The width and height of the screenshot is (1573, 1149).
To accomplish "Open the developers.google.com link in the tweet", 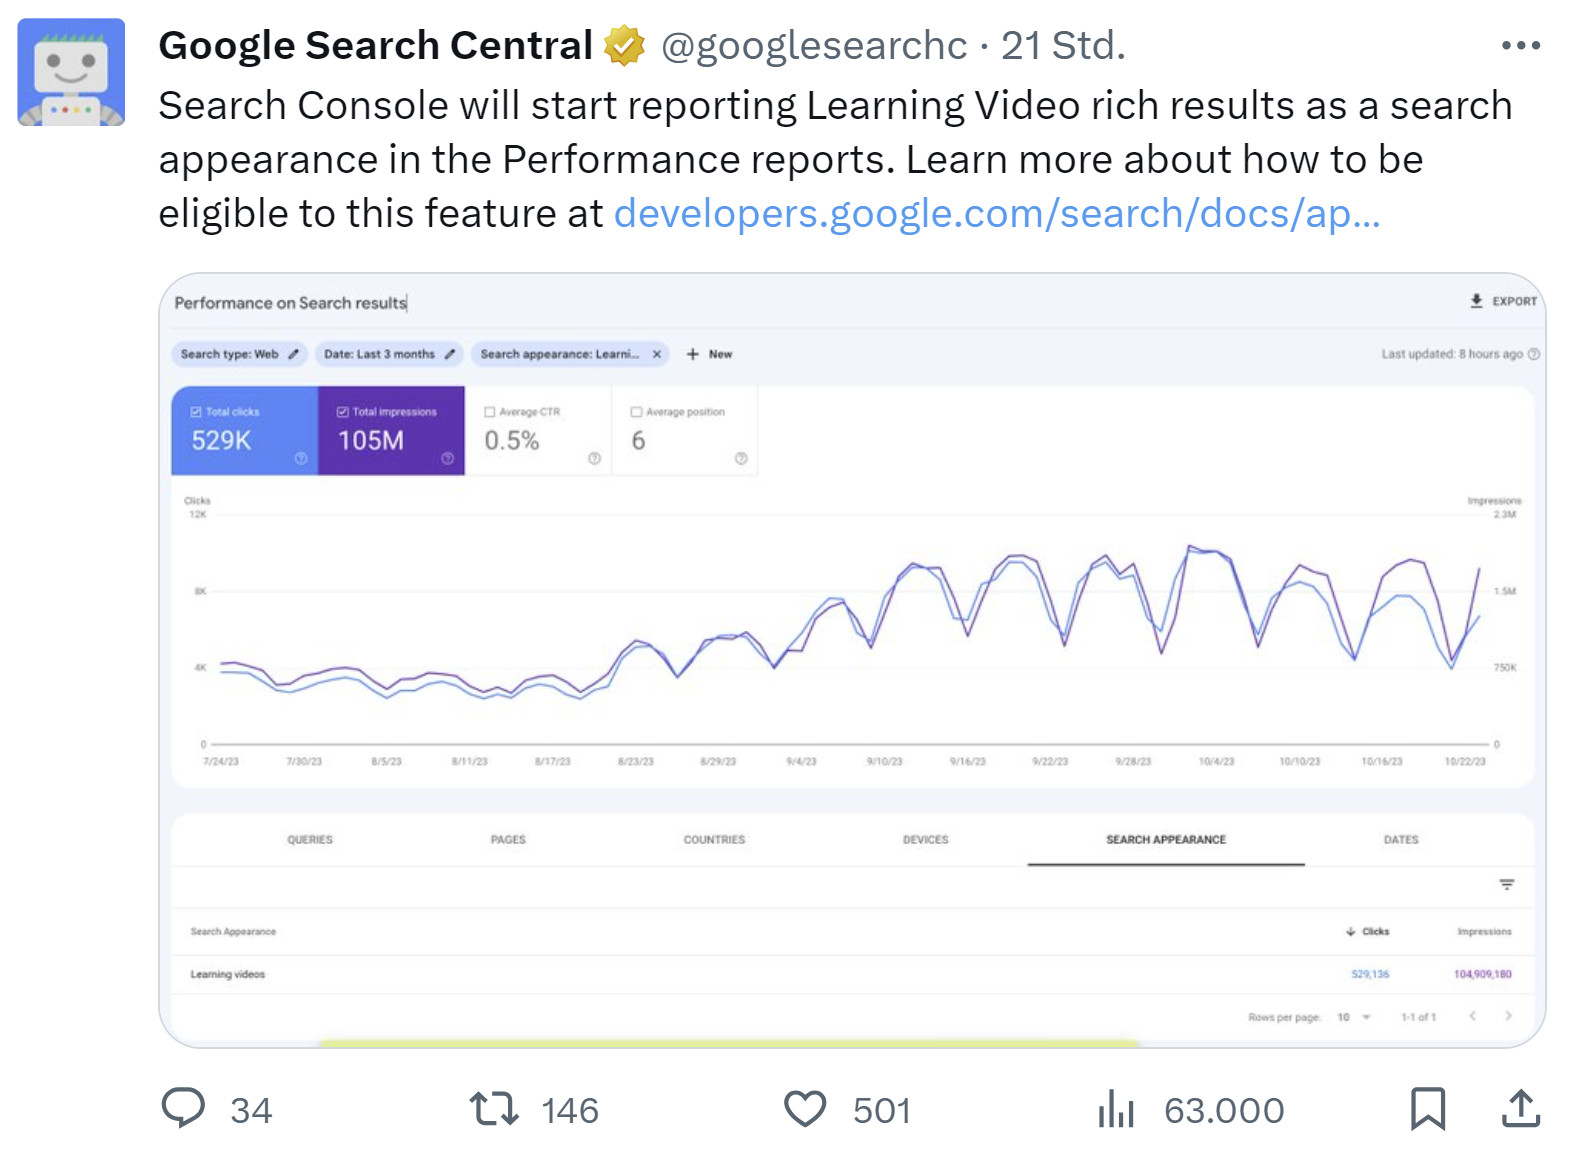I will pyautogui.click(x=998, y=212).
